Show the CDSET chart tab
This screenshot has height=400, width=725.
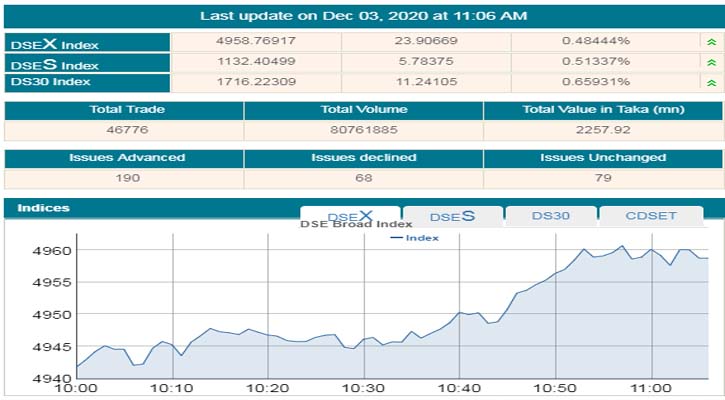650,216
